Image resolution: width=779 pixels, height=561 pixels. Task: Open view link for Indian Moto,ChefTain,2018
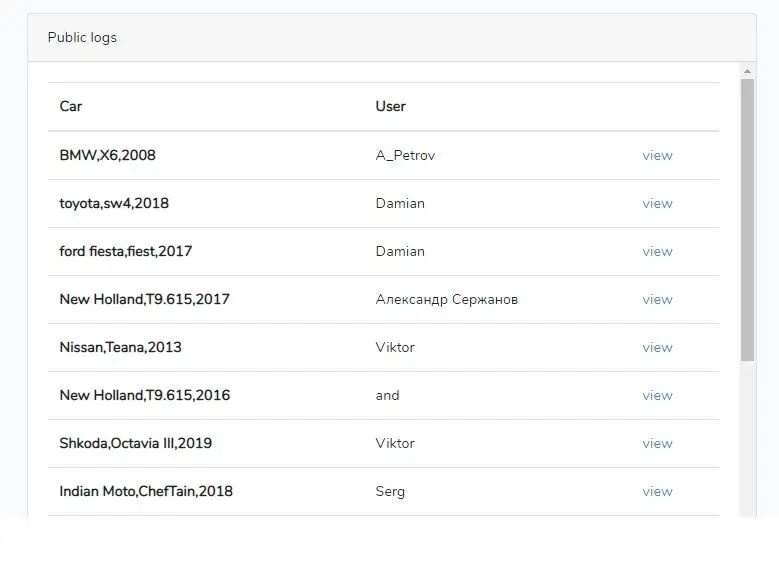[657, 491]
